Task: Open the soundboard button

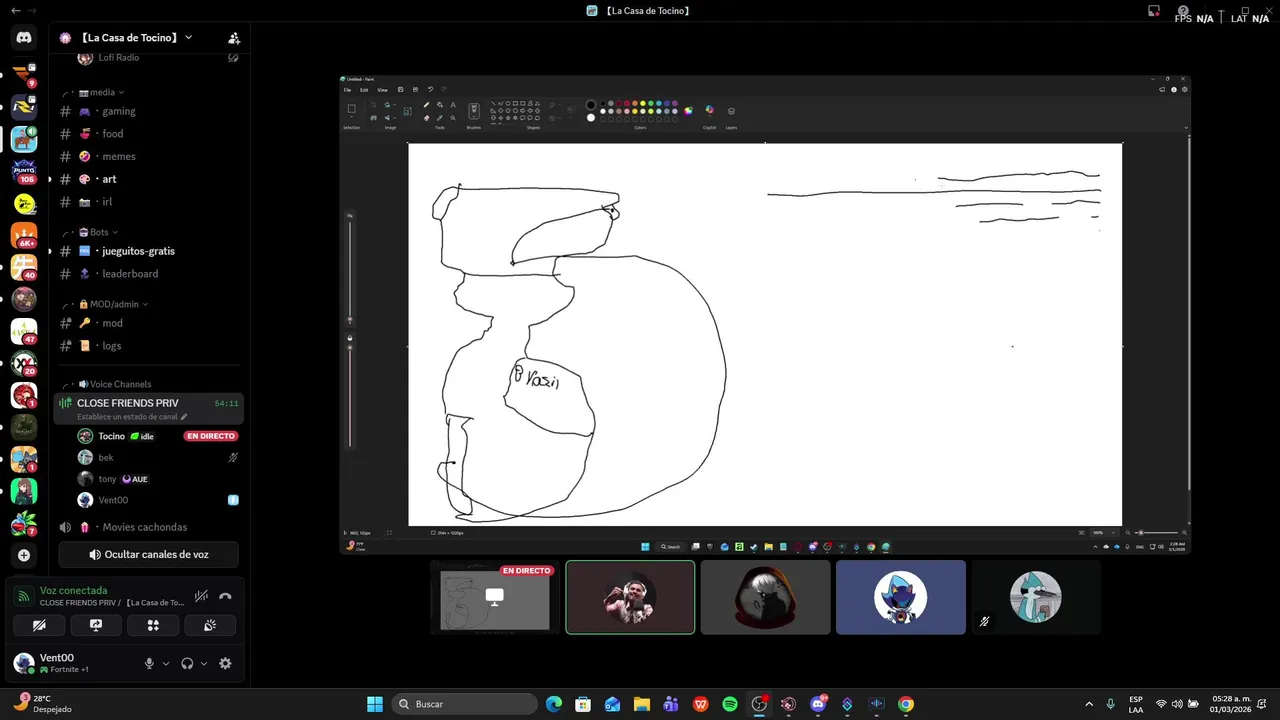Action: (x=210, y=625)
